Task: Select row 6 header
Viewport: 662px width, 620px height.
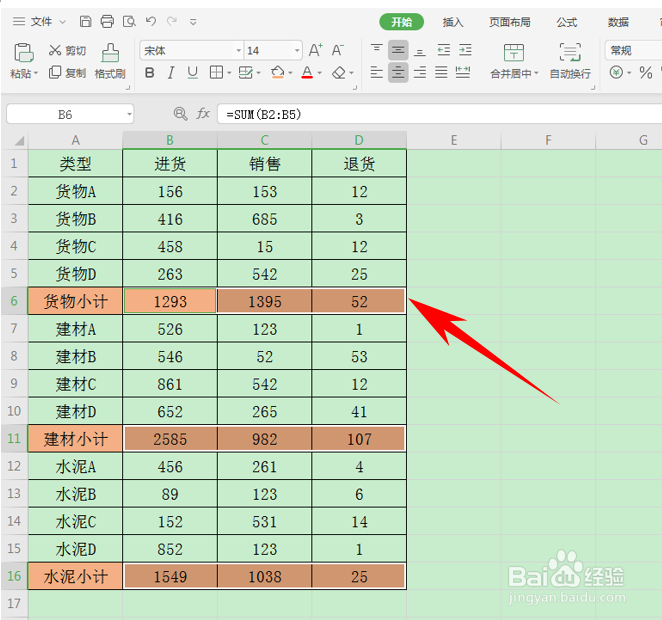Action: [x=14, y=301]
